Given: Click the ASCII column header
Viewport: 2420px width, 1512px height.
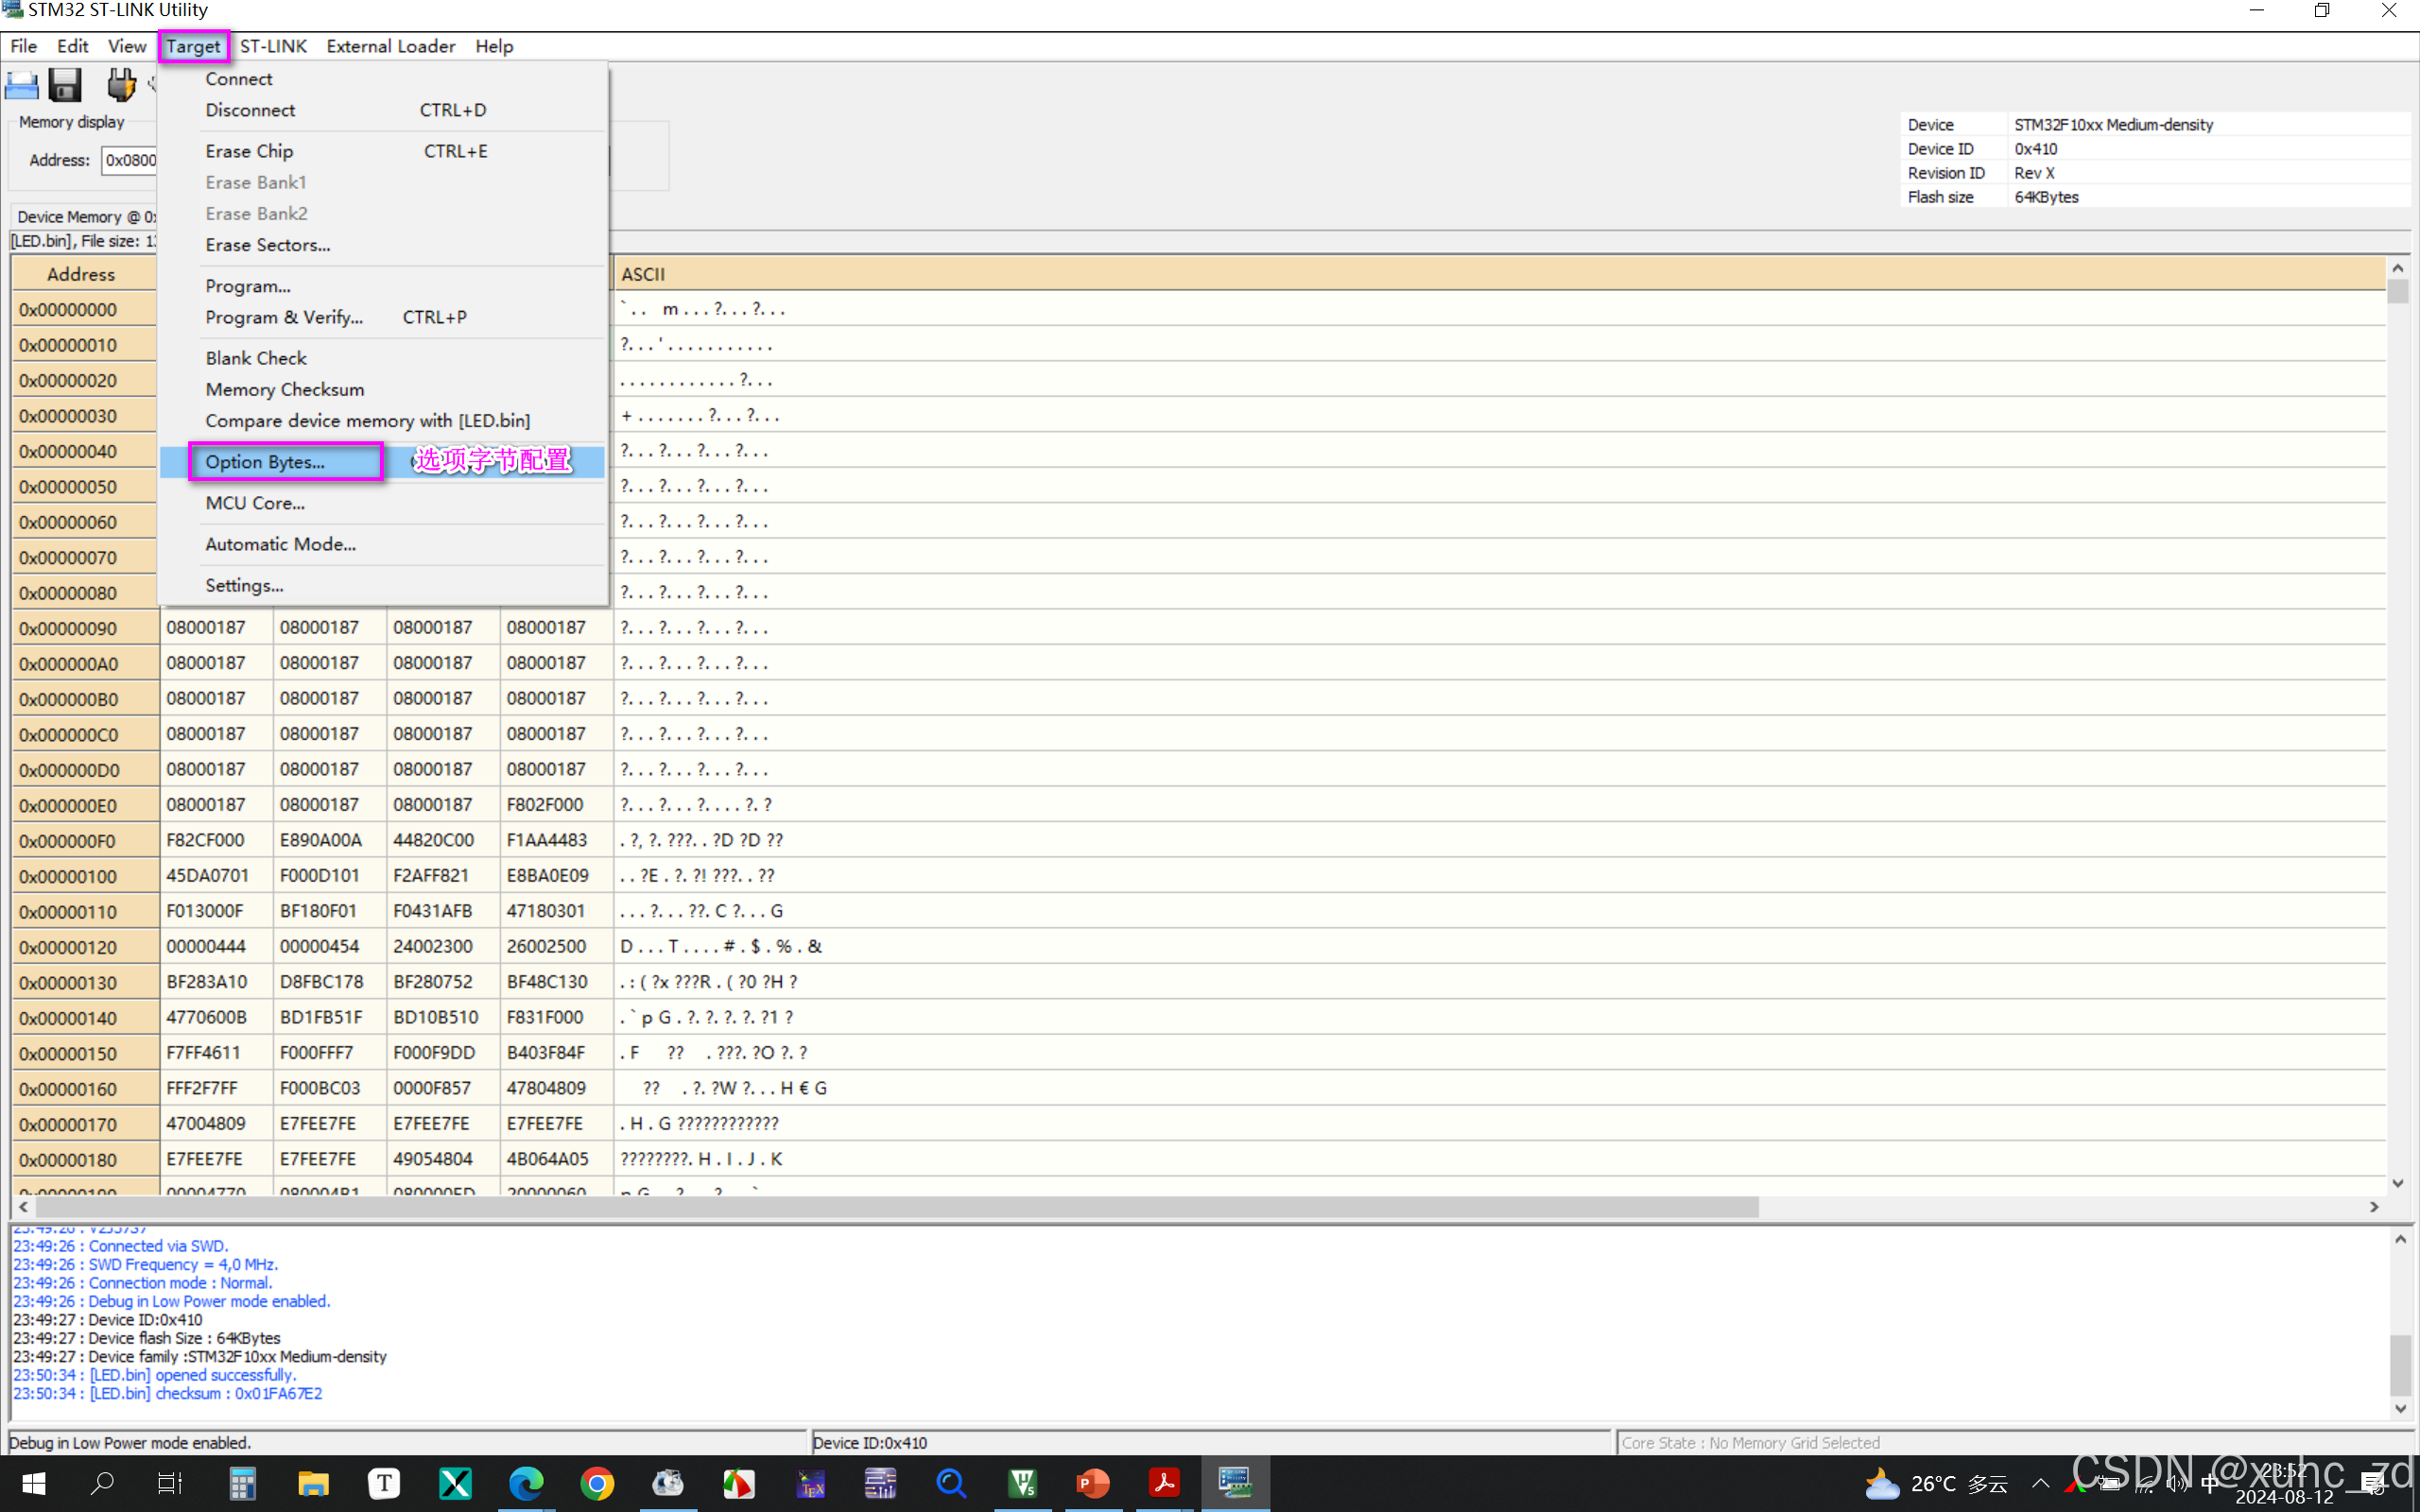Looking at the screenshot, I should [1498, 274].
